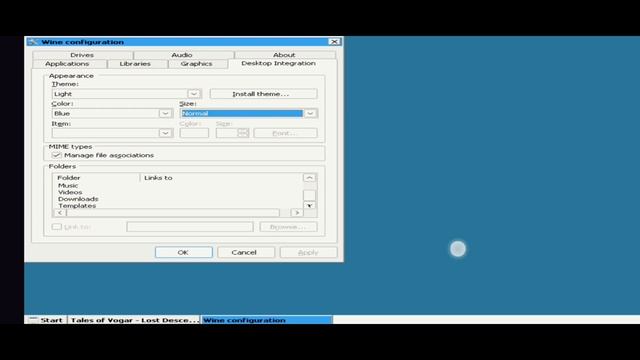The width and height of the screenshot is (640, 360).
Task: Click the Wine configuration title bar icon
Action: [33, 42]
